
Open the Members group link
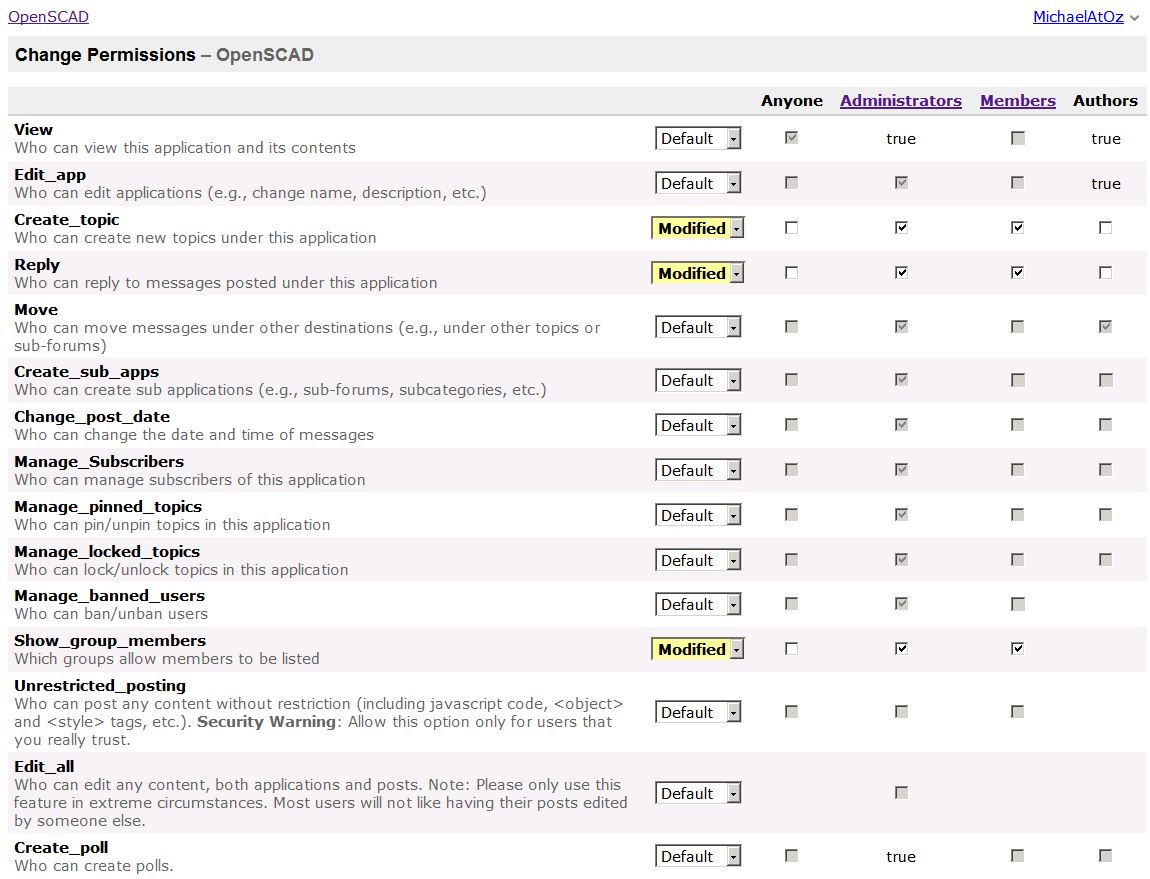(x=1017, y=101)
